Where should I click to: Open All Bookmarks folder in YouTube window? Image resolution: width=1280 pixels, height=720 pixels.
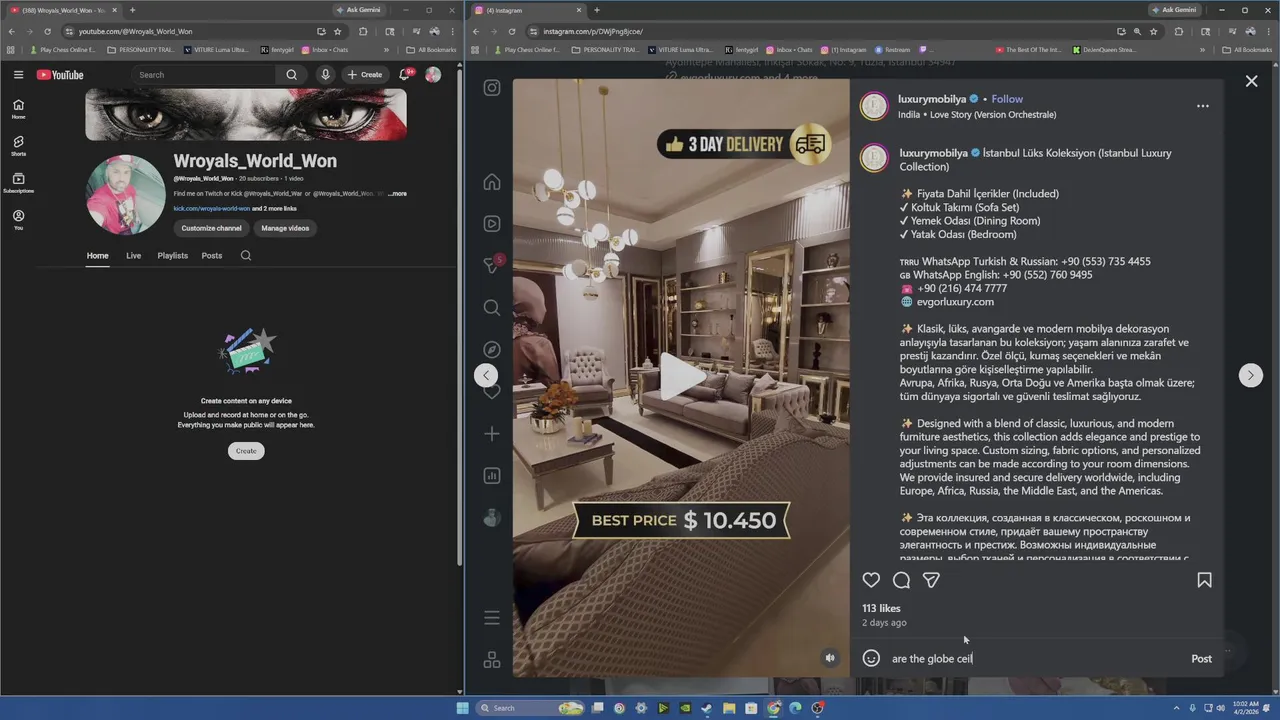coord(431,50)
